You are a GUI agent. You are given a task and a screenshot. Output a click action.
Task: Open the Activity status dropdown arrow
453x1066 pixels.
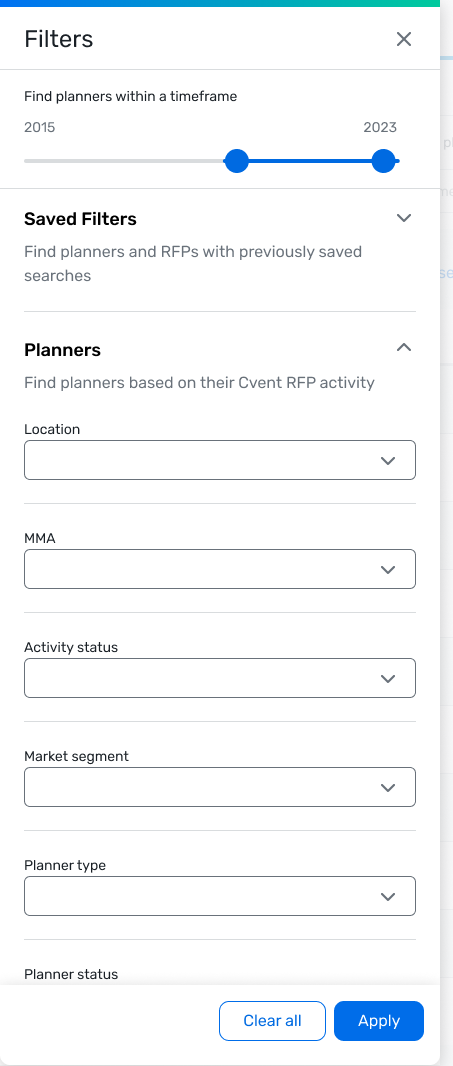coord(388,678)
